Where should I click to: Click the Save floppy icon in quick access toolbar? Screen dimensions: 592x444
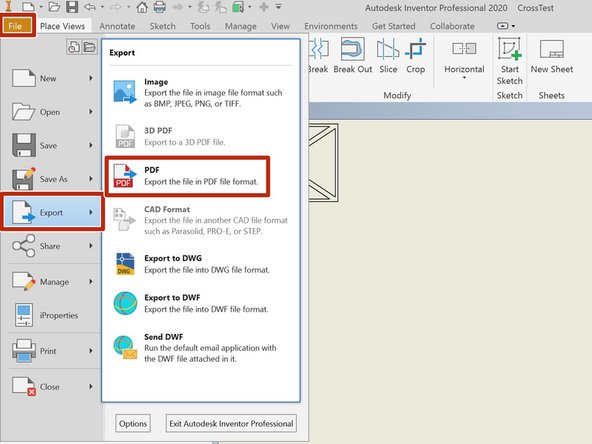tap(72, 7)
